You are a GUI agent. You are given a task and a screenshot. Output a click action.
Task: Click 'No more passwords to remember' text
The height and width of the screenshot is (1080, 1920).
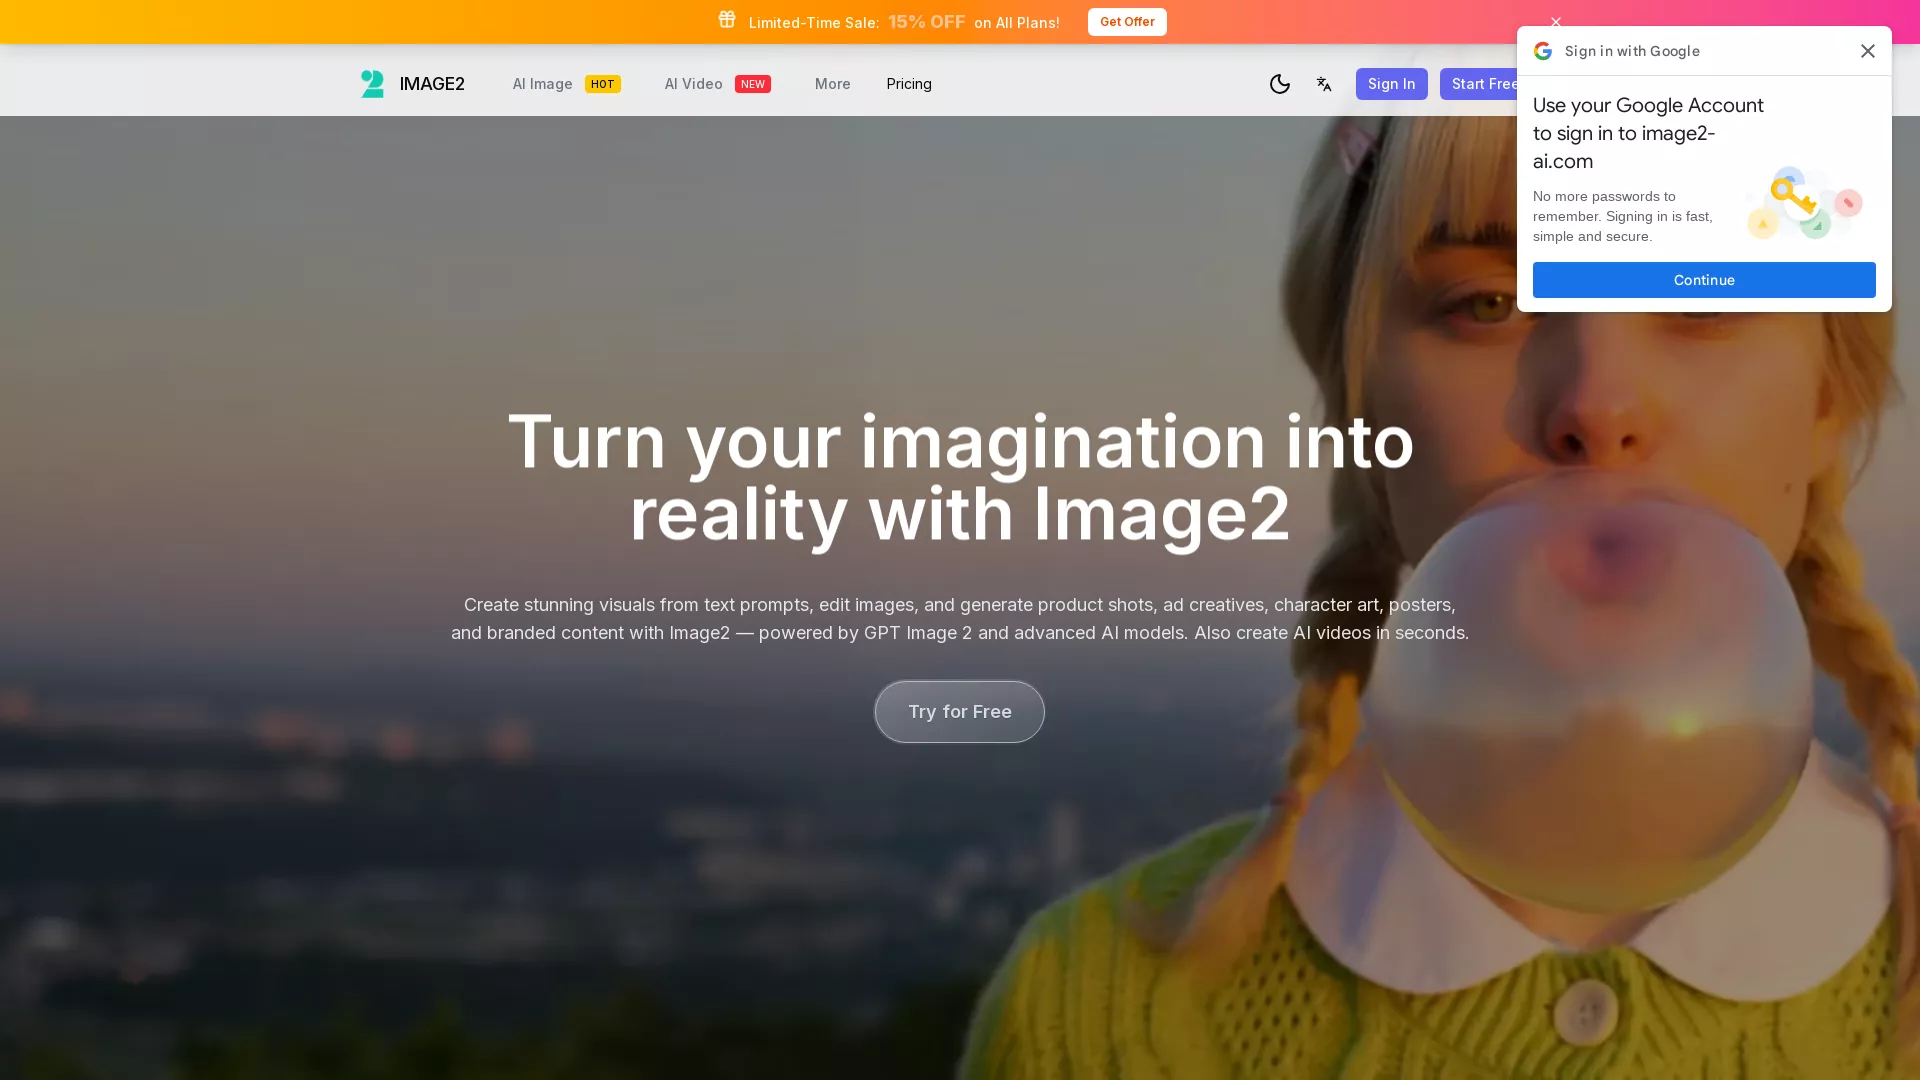pos(1623,216)
